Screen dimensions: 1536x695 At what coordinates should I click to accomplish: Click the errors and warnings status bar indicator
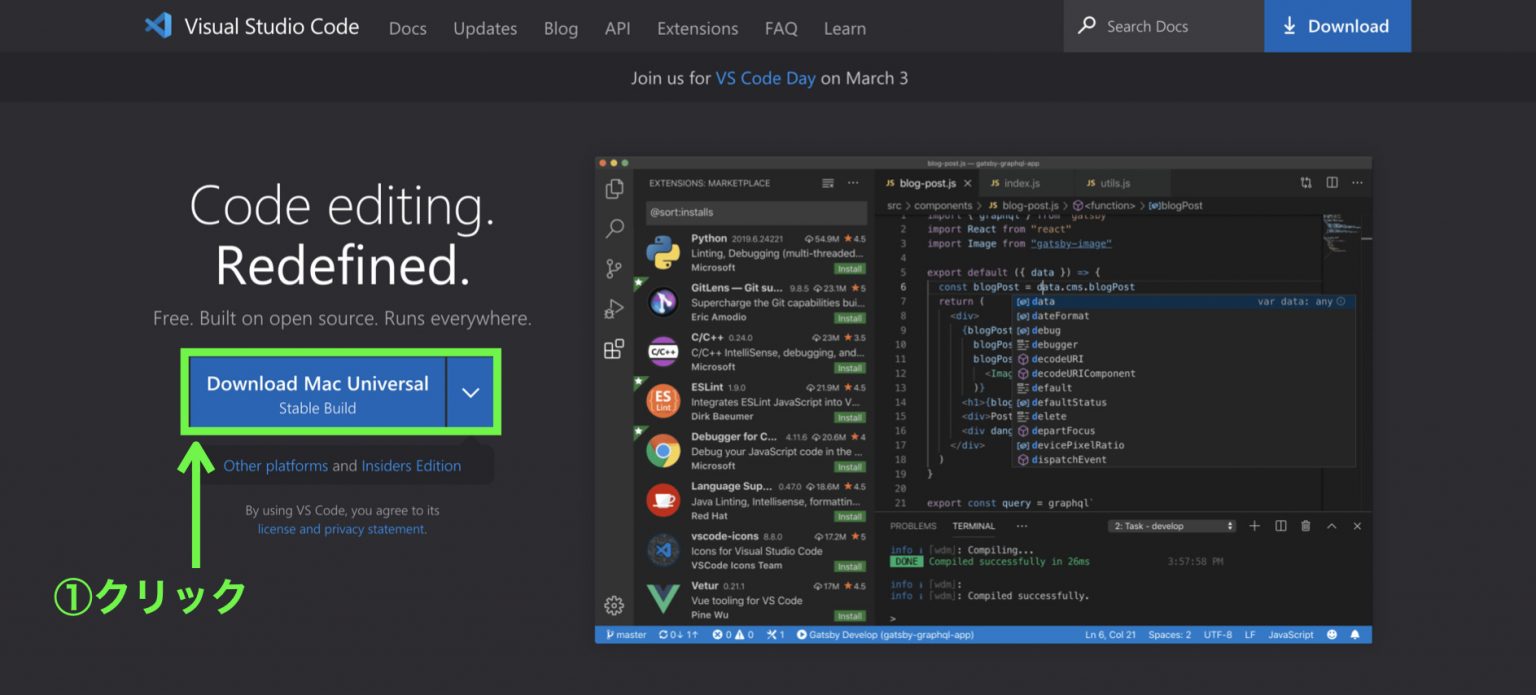[733, 634]
